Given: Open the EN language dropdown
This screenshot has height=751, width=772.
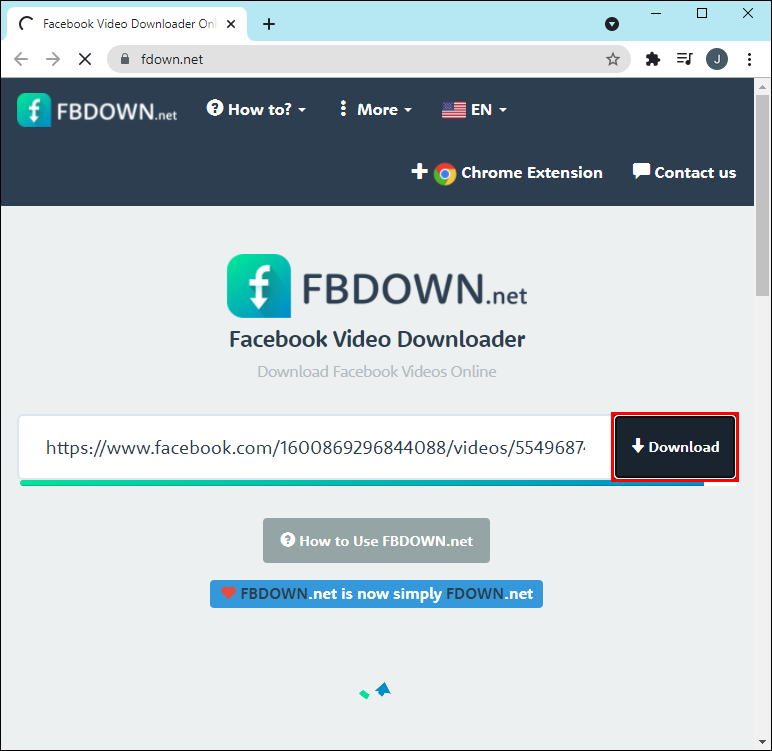Looking at the screenshot, I should click(474, 109).
